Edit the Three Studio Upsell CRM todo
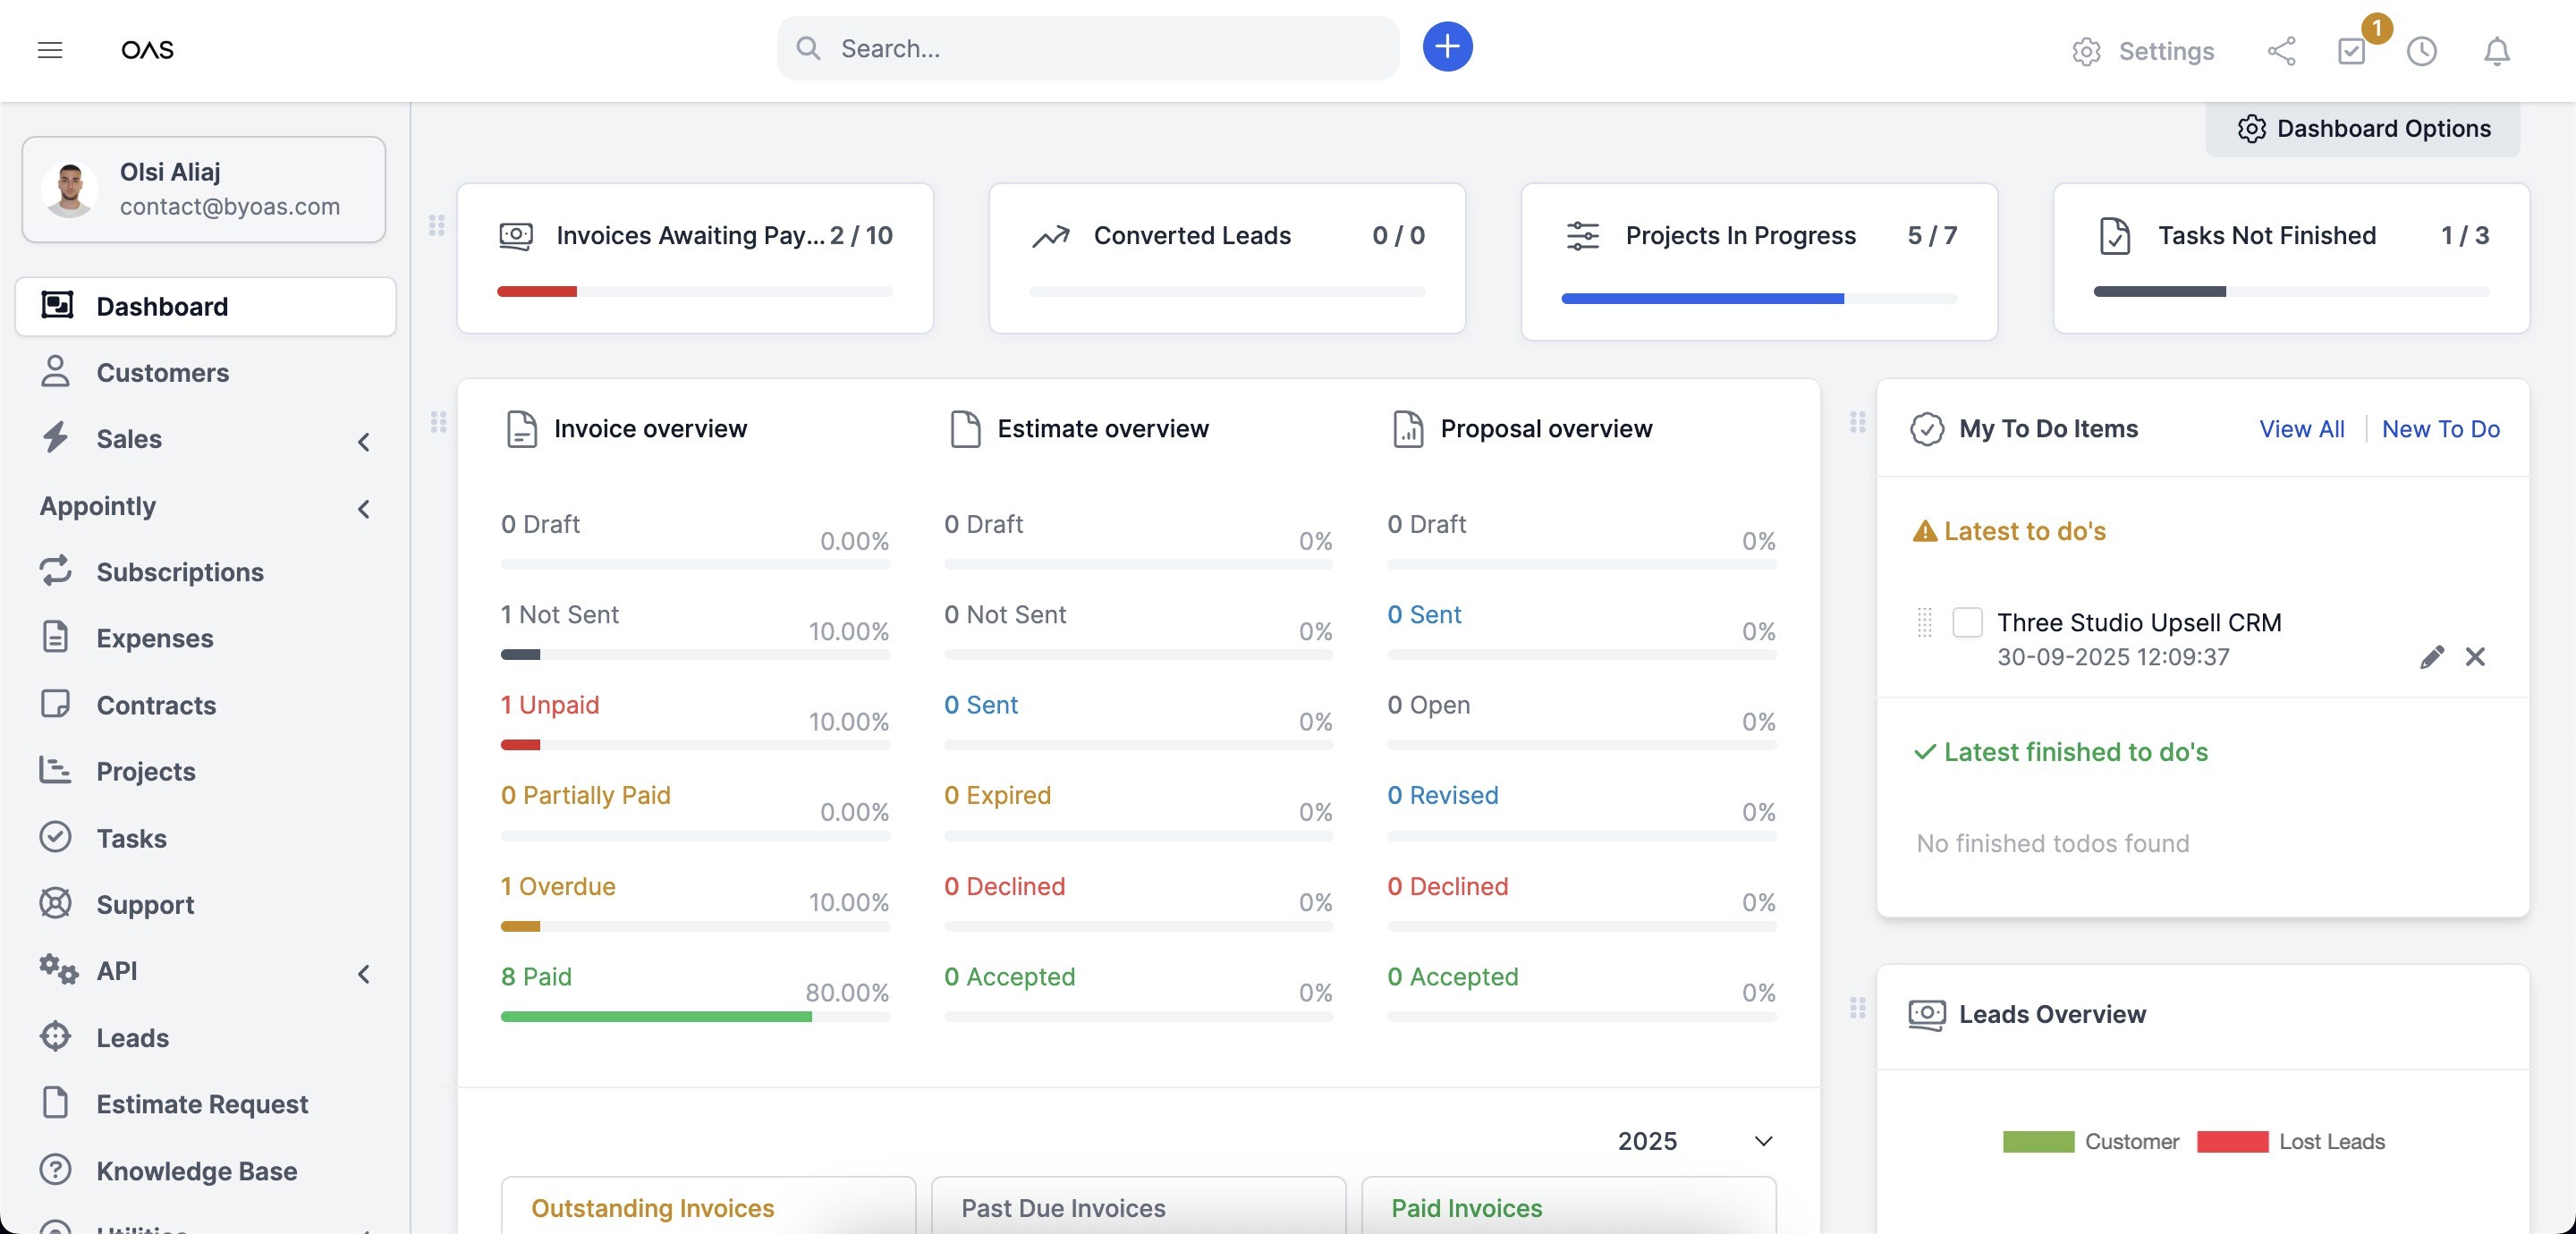 pos(2431,656)
